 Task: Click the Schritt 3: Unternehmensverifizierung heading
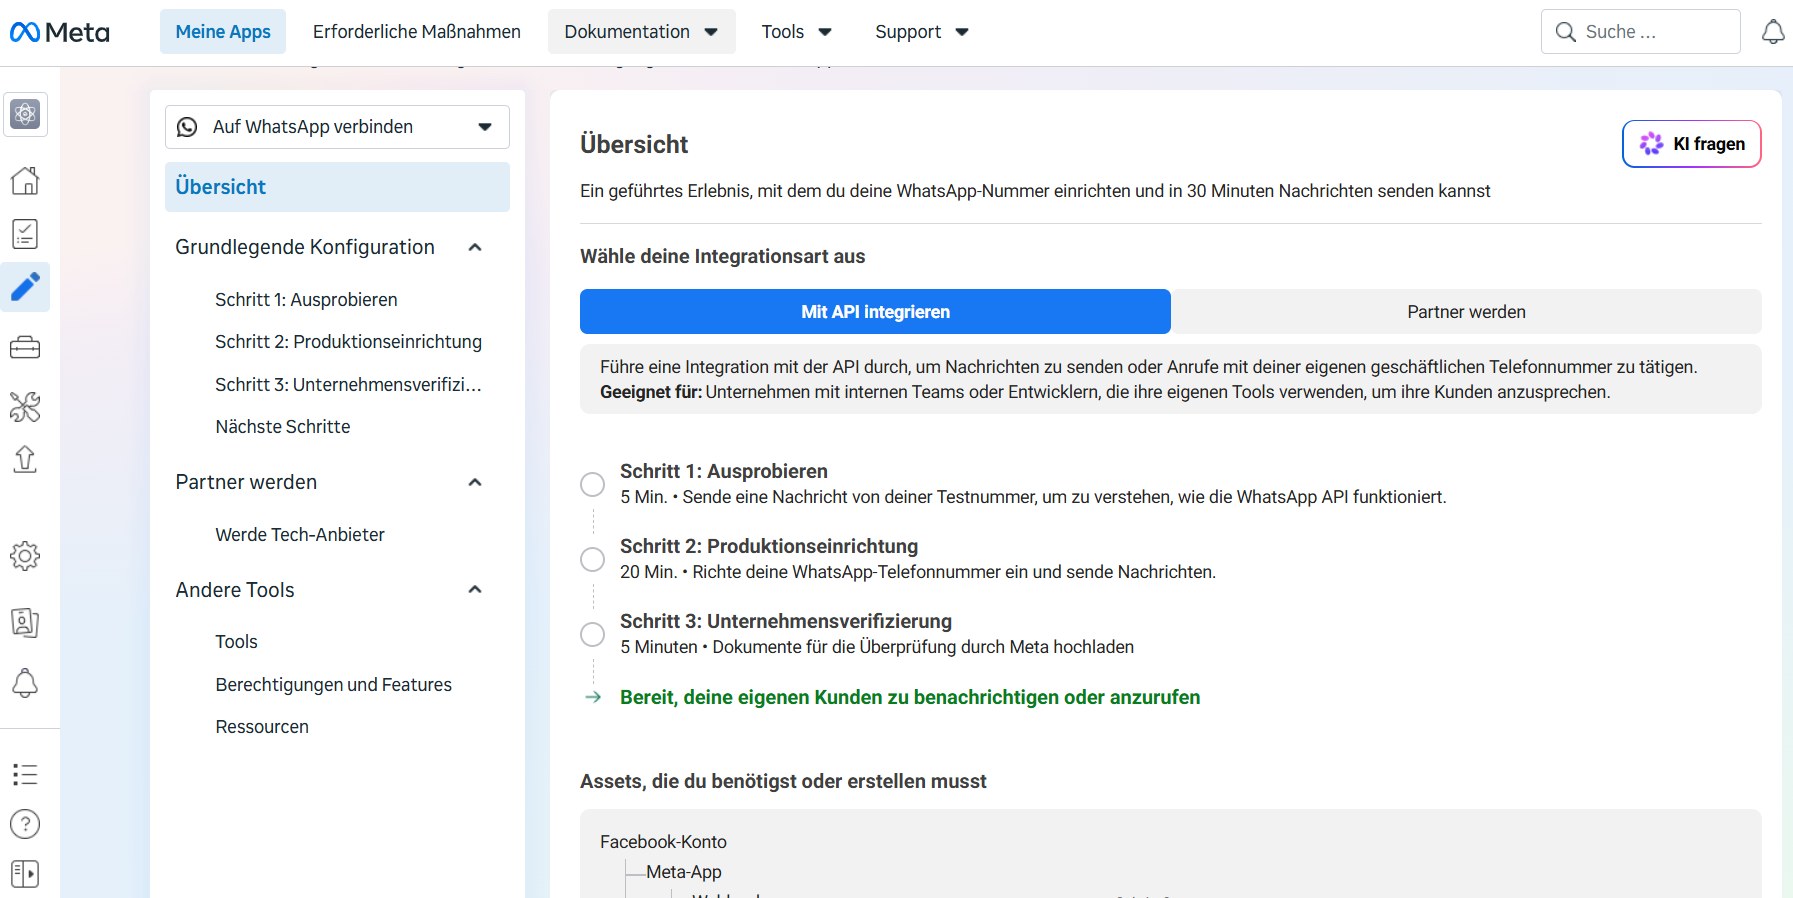point(786,621)
